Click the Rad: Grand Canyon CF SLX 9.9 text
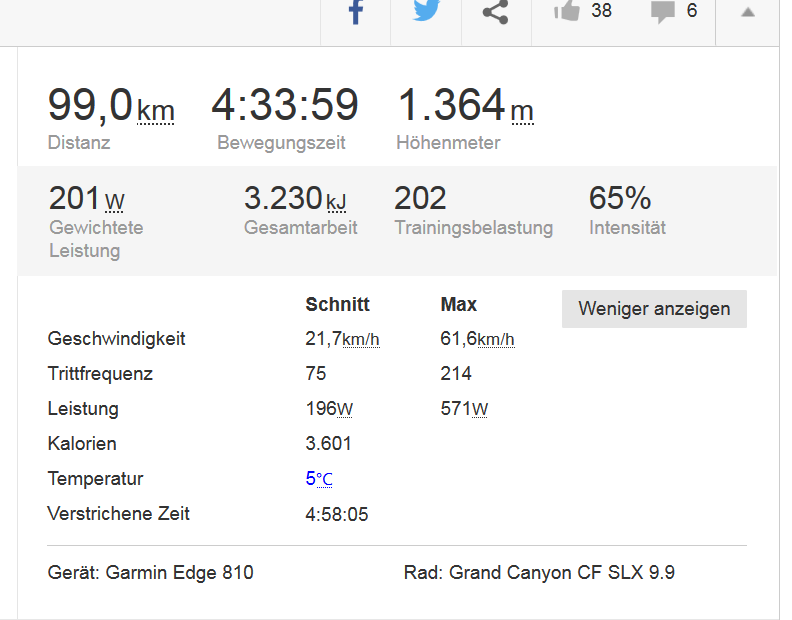792x620 pixels. [539, 573]
